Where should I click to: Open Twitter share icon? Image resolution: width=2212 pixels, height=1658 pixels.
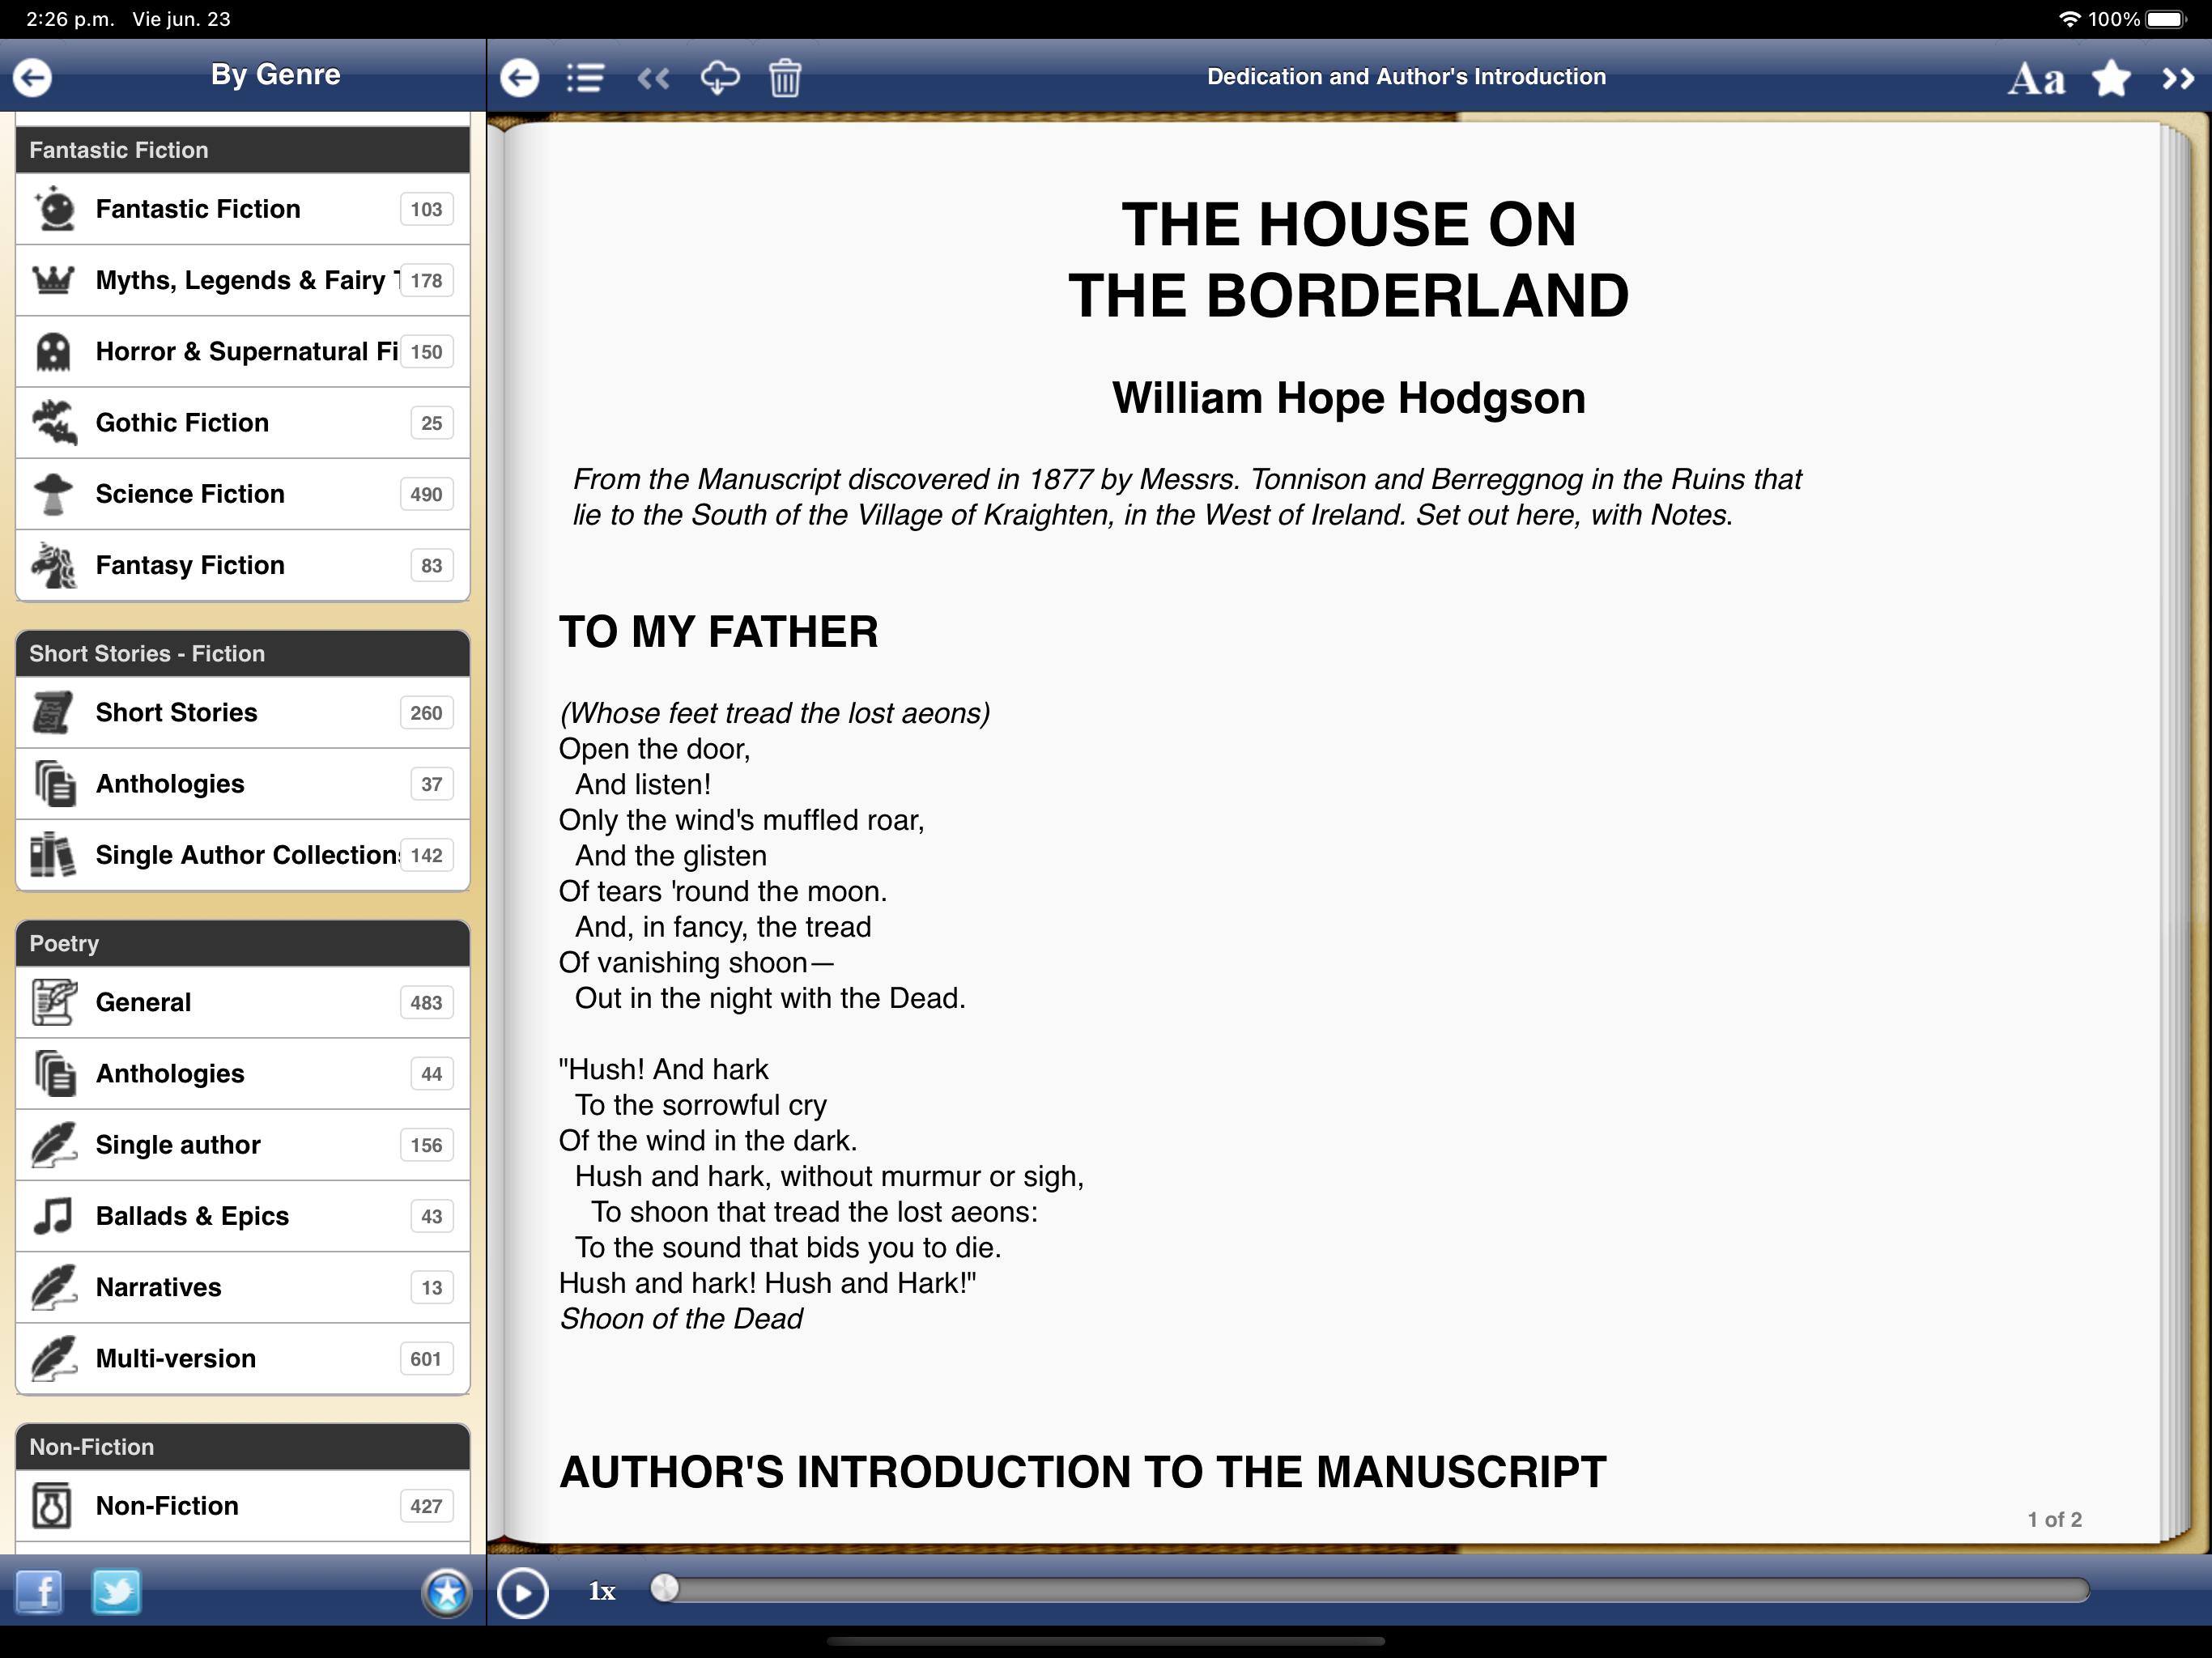(117, 1591)
